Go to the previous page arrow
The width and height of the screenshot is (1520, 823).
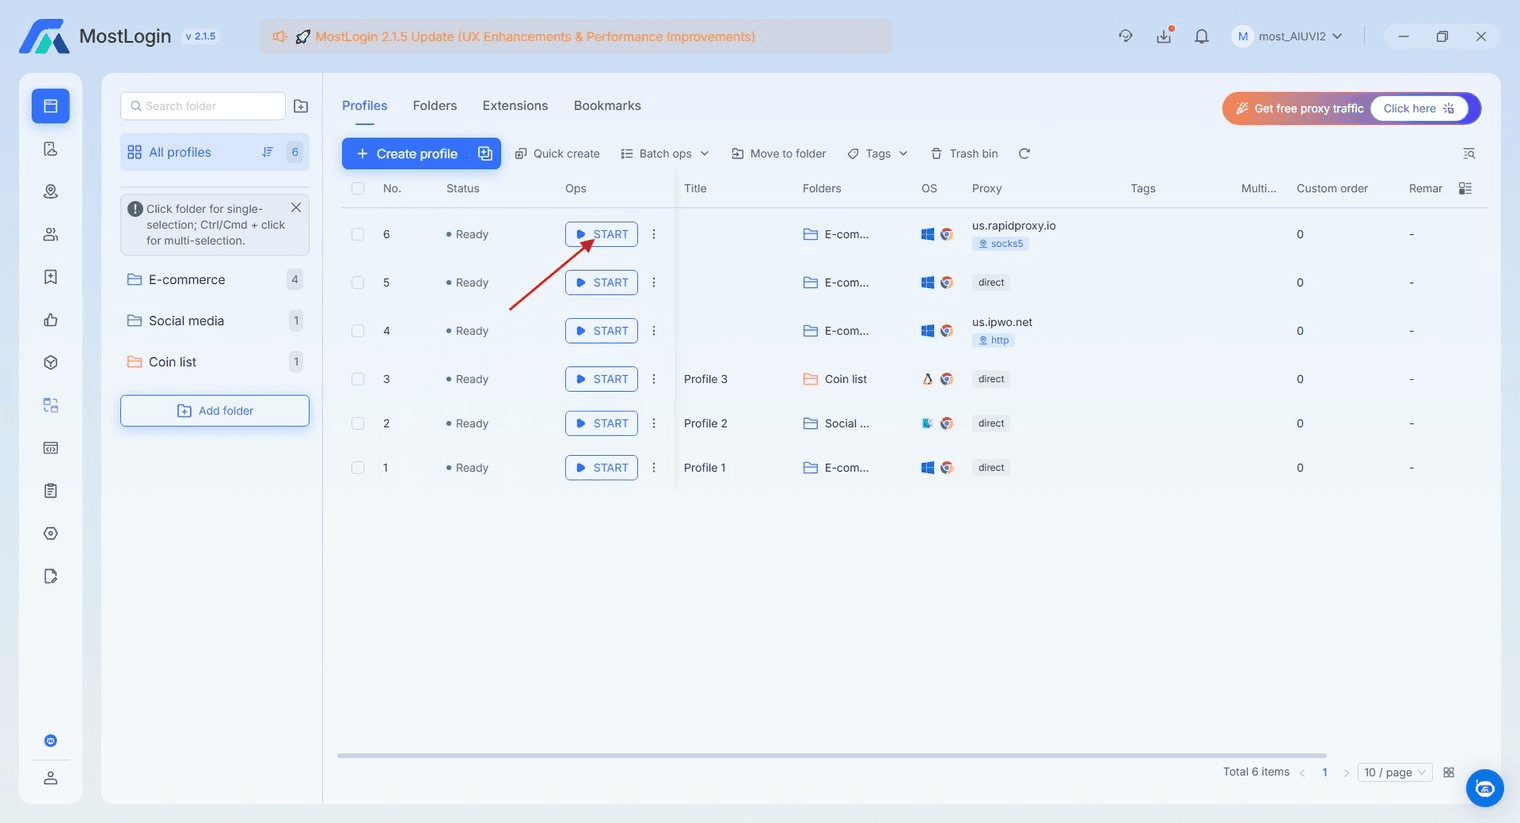pos(1302,772)
